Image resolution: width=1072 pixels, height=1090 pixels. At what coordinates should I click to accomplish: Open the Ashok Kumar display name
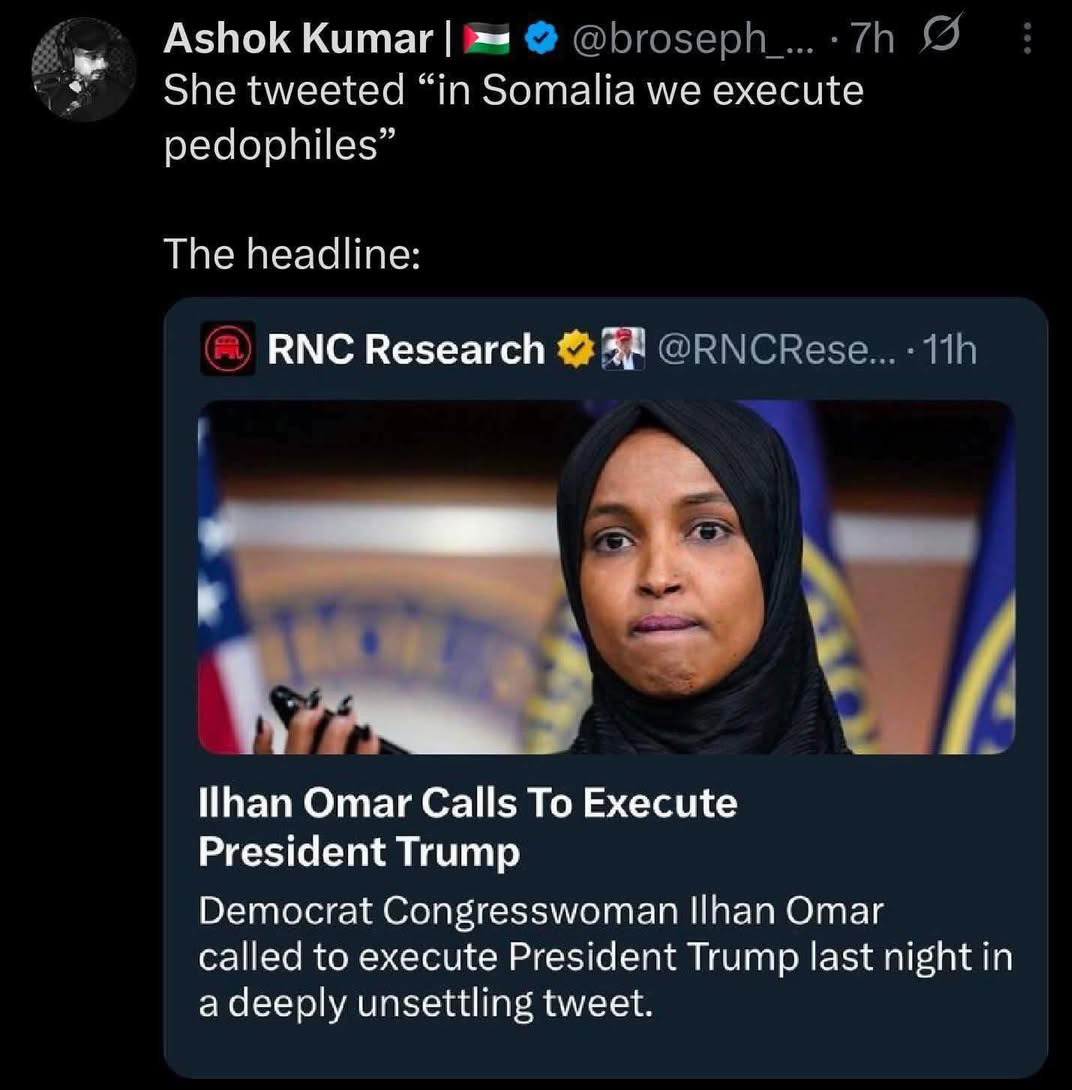point(296,39)
